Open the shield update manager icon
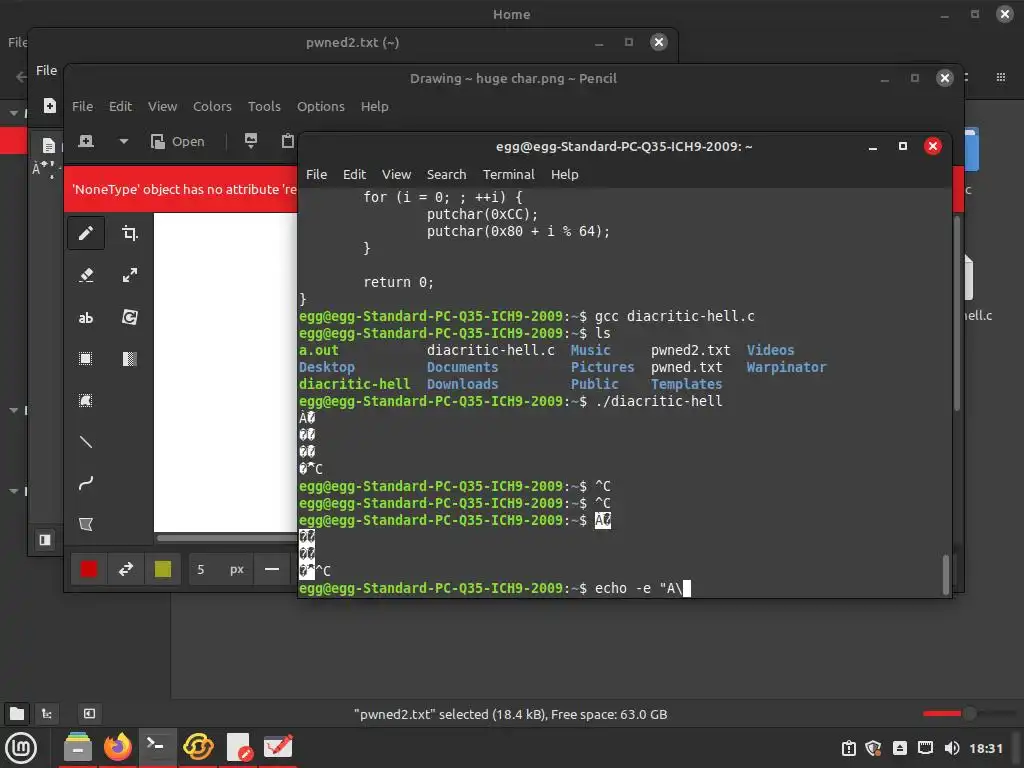1024x768 pixels. (x=873, y=748)
